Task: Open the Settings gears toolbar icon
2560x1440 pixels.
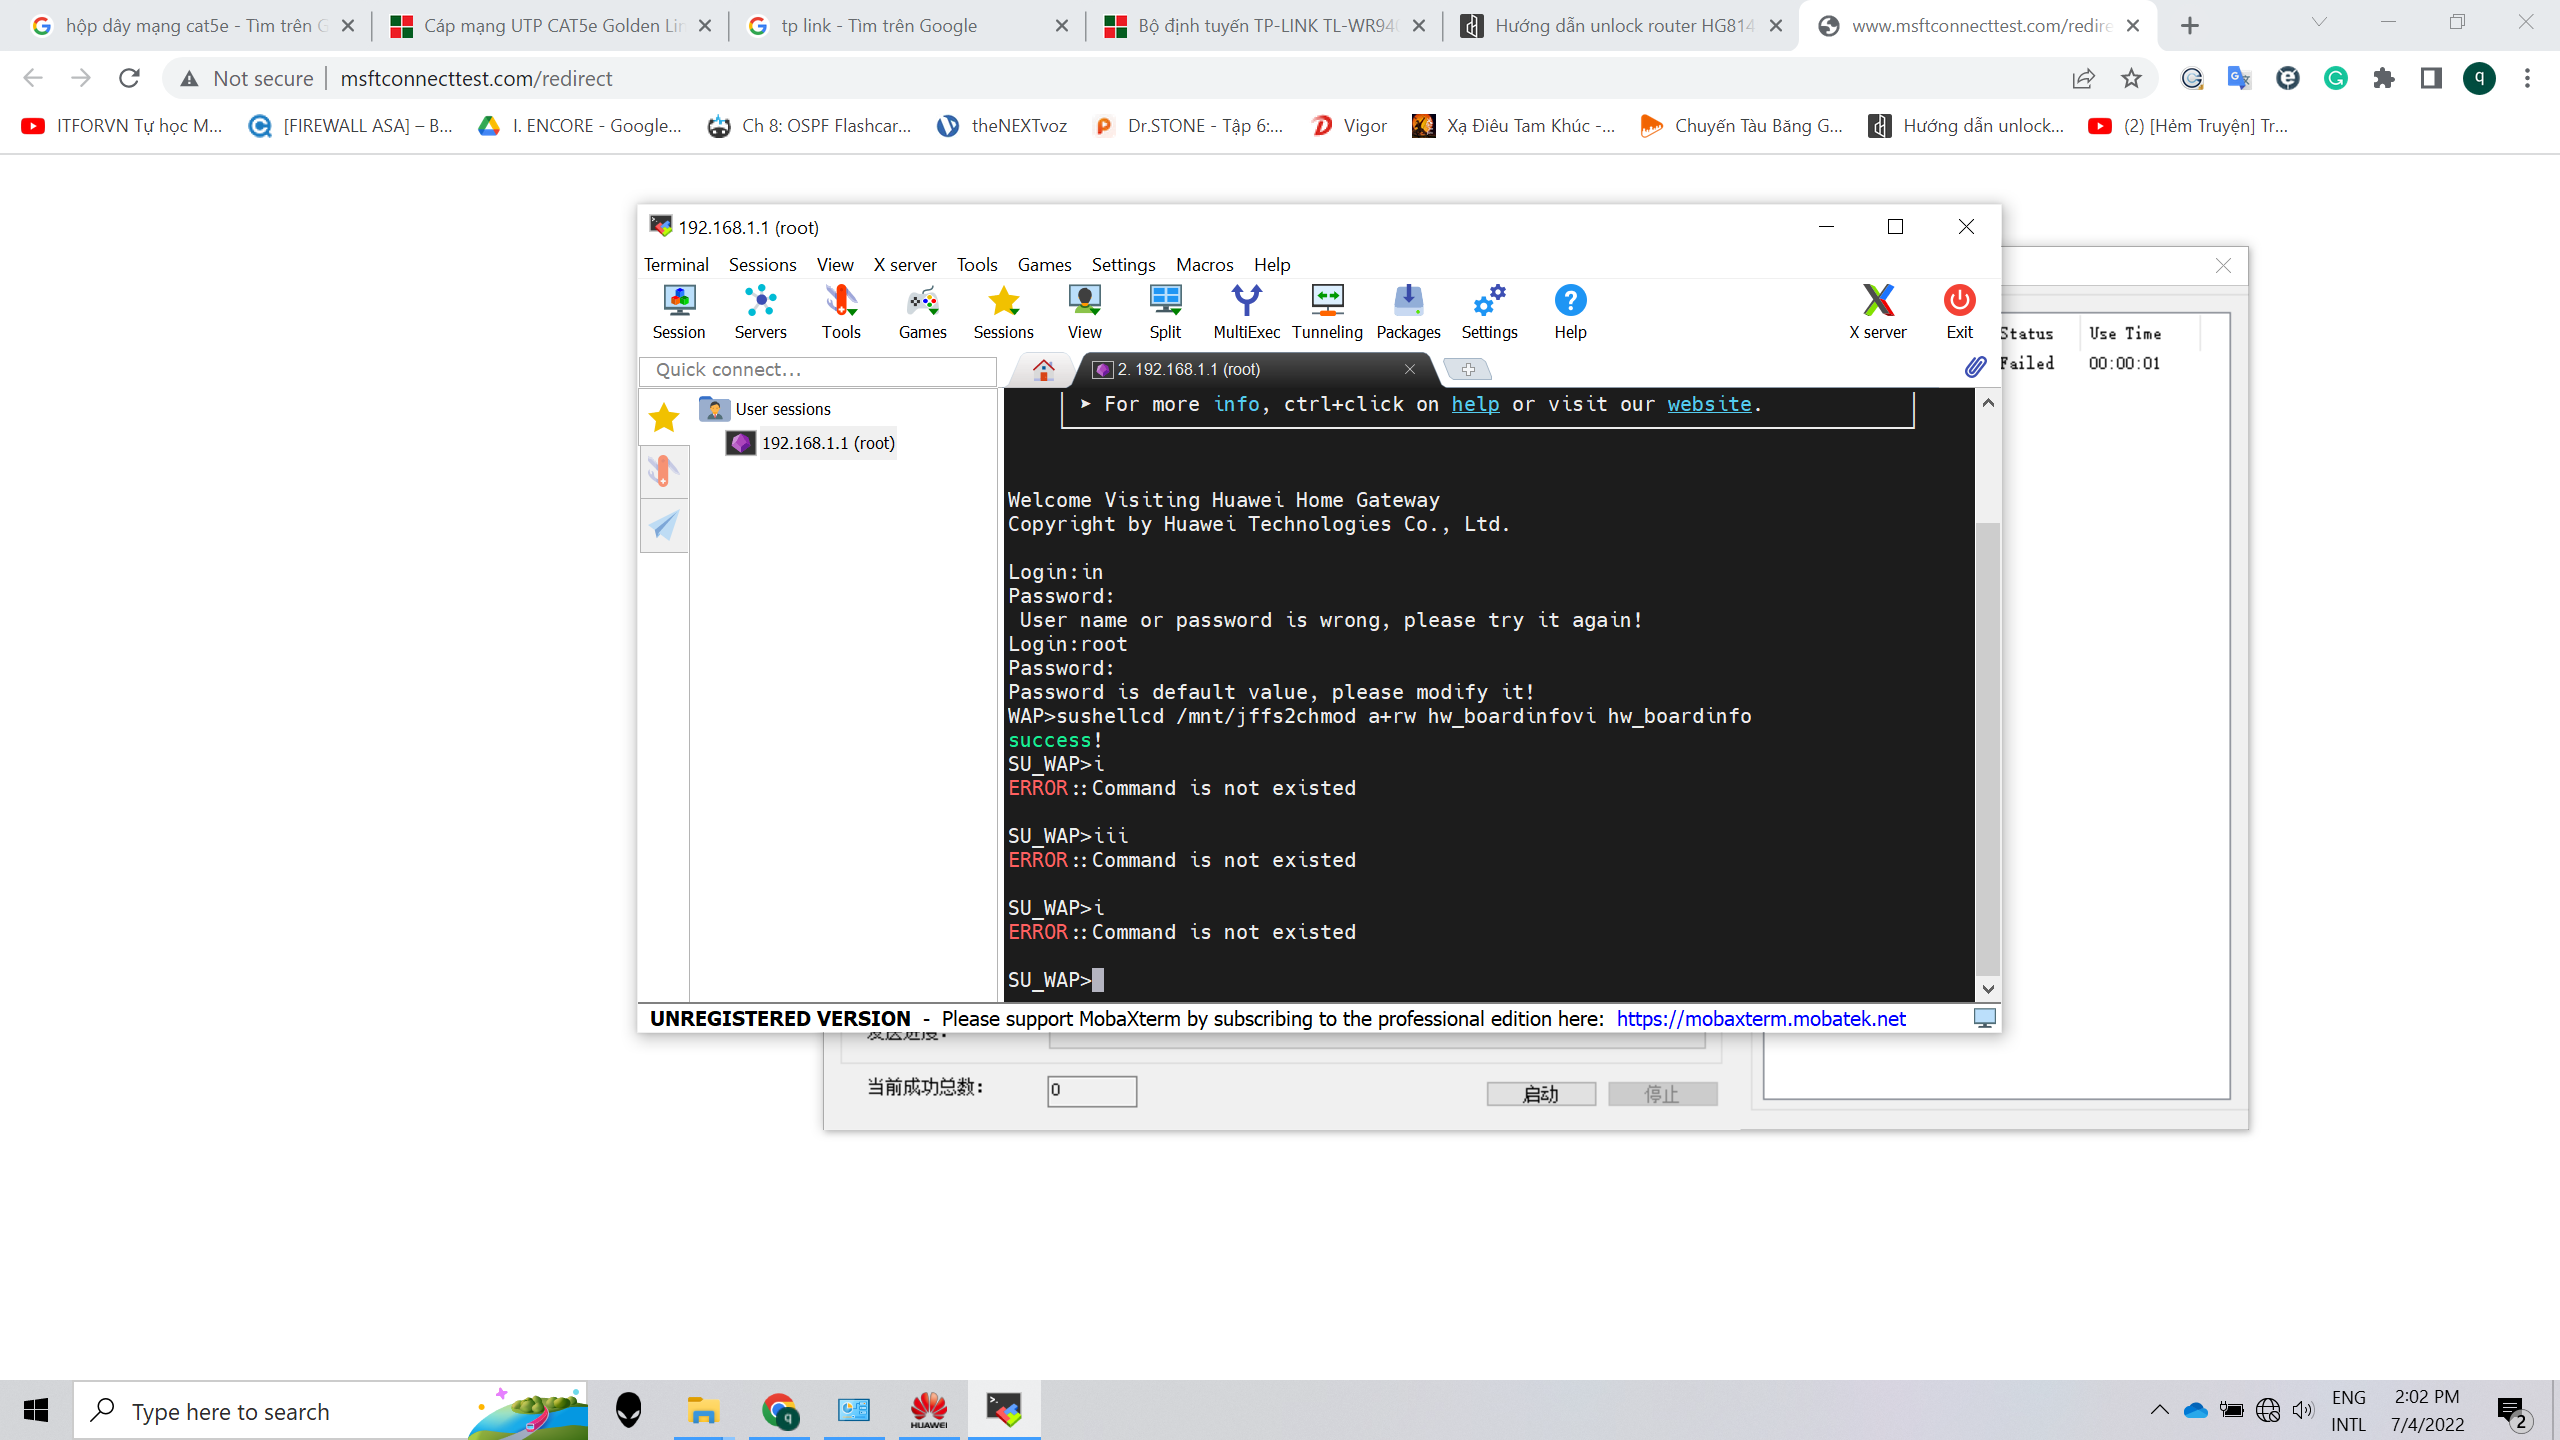Action: (1489, 311)
